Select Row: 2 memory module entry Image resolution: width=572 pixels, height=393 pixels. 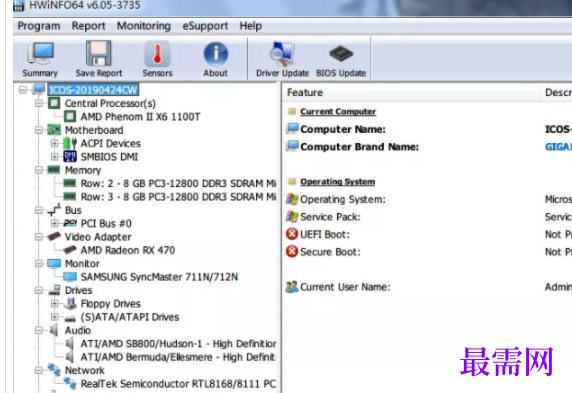click(x=178, y=183)
